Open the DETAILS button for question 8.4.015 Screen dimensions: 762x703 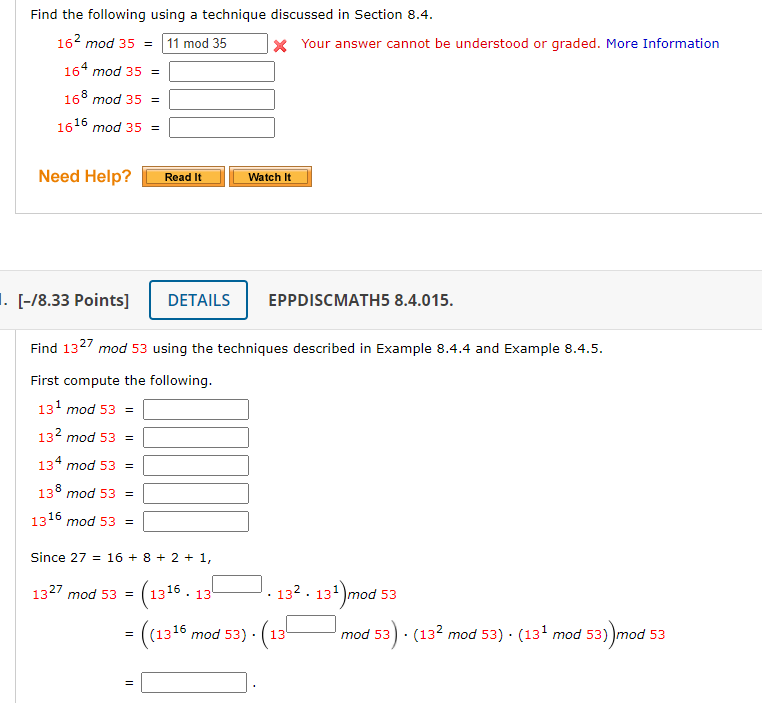pos(198,300)
